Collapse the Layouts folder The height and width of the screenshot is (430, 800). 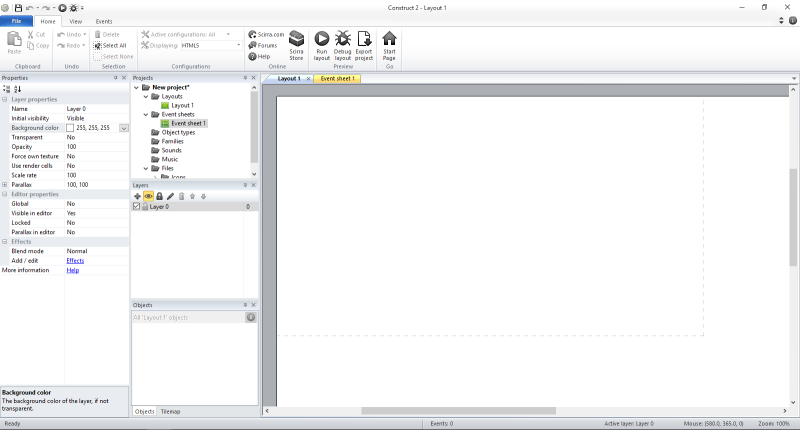click(x=146, y=96)
